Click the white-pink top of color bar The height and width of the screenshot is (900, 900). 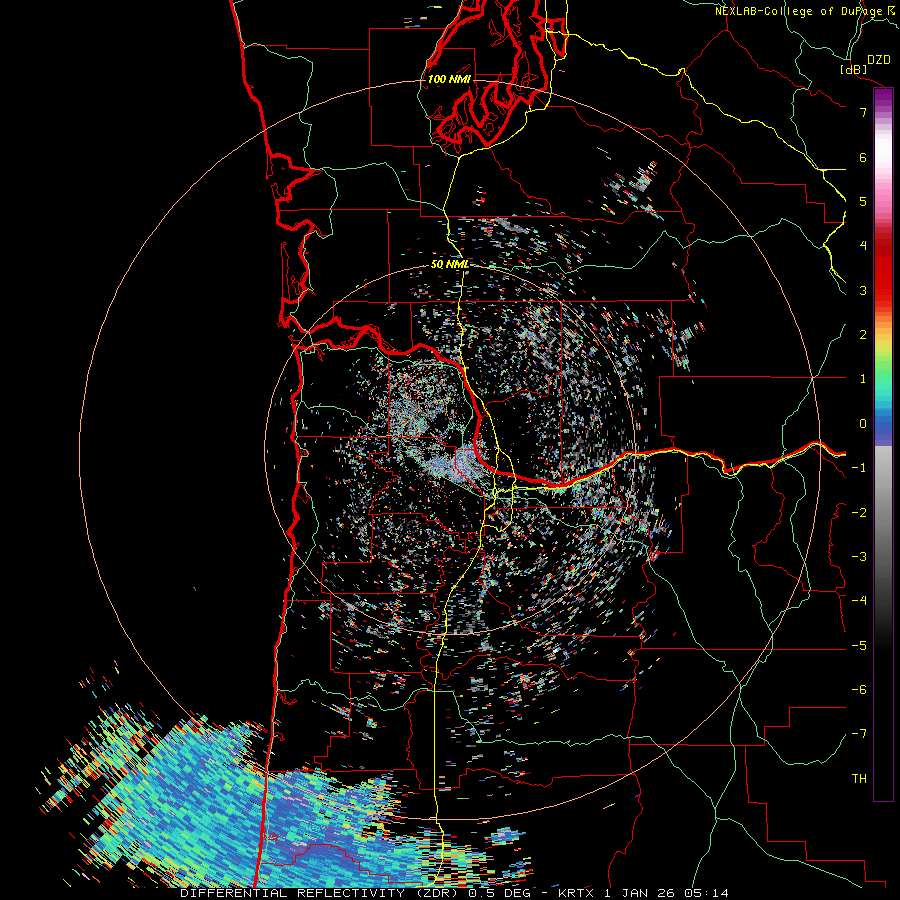point(883,149)
